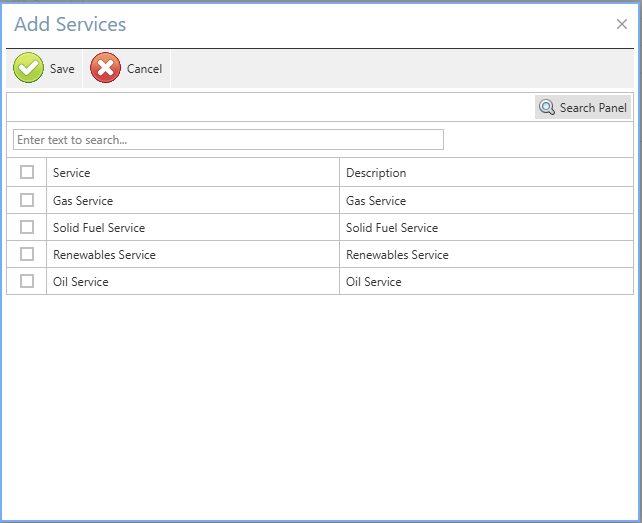Viewport: 642px width, 523px height.
Task: Focus the 'Enter text to search' field
Action: click(x=228, y=140)
